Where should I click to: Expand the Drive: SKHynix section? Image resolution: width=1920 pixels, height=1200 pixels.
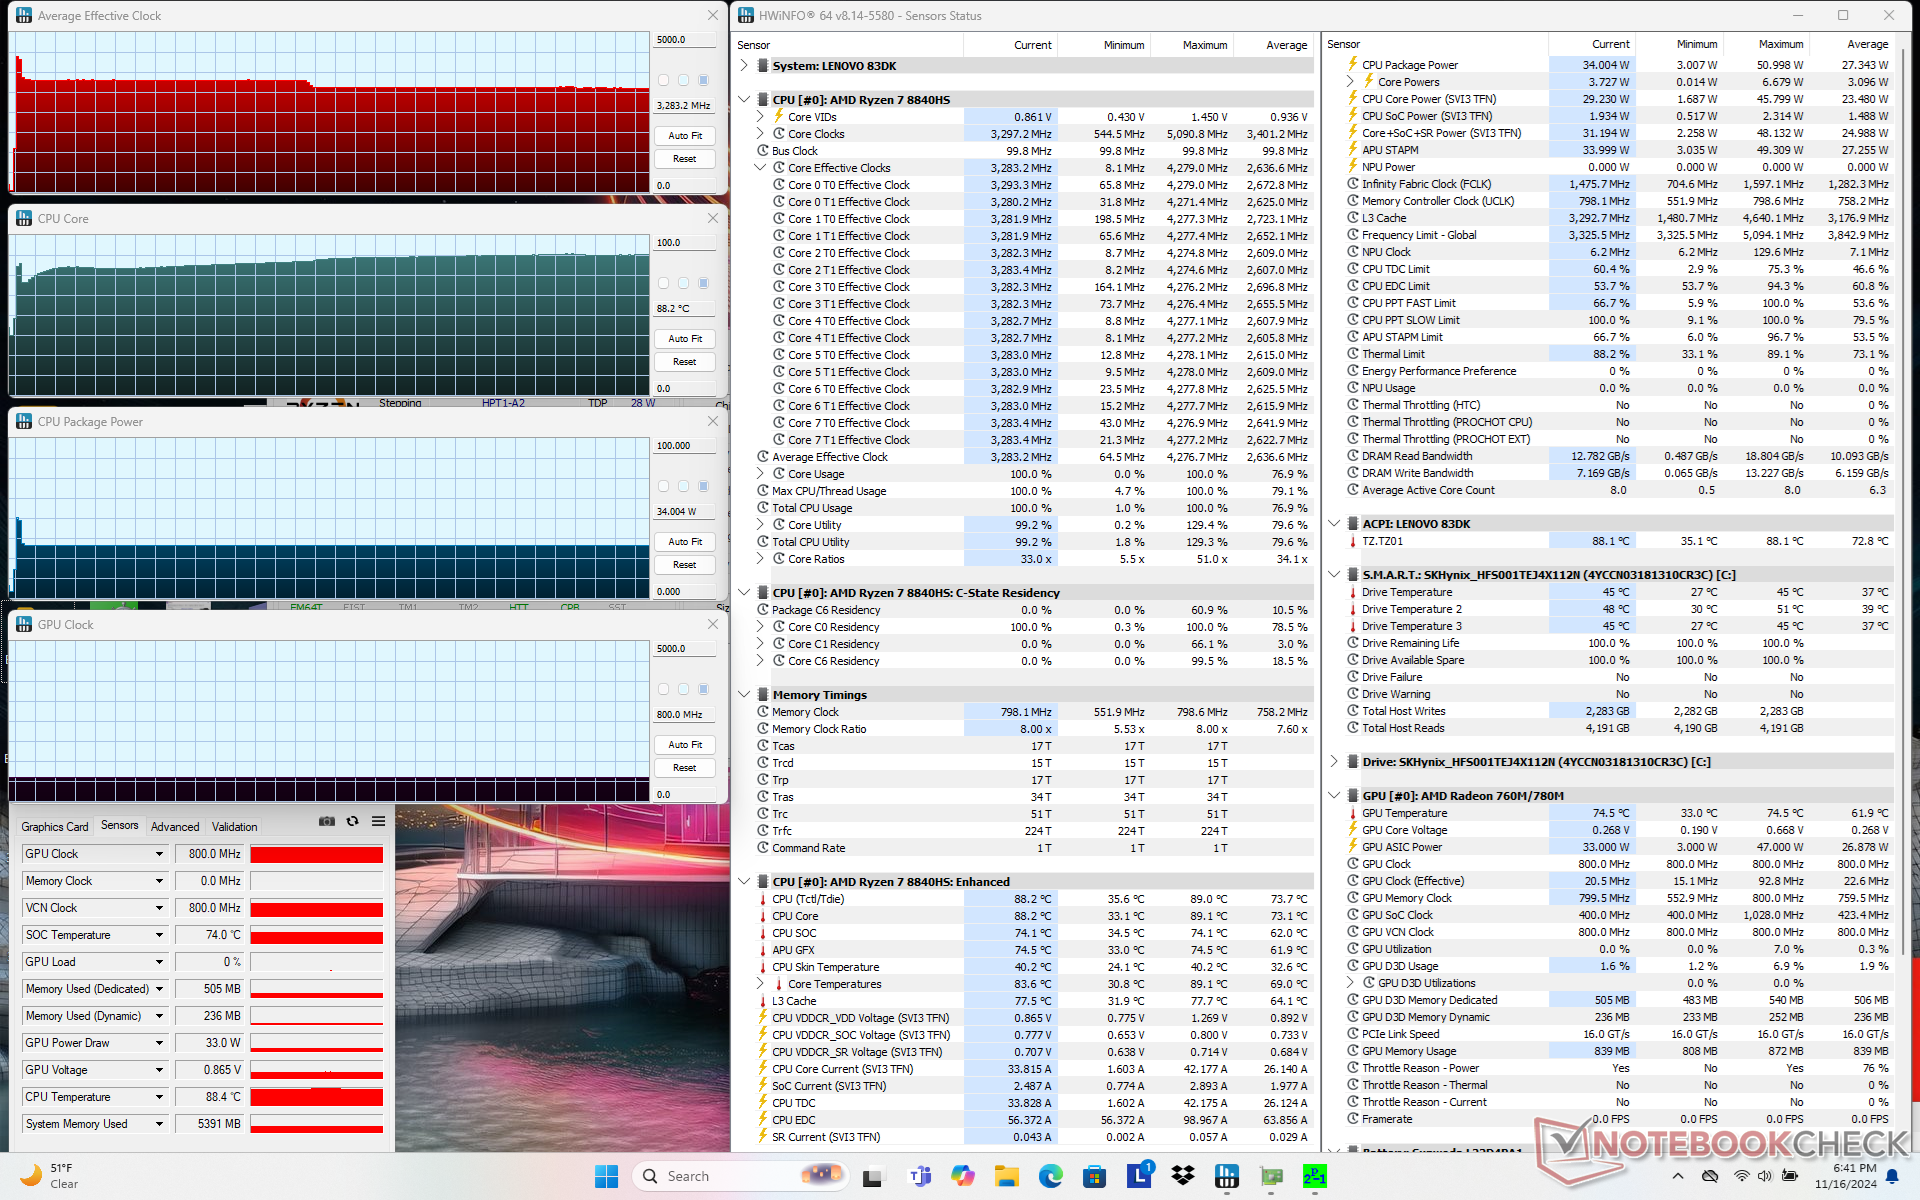pos(1333,762)
